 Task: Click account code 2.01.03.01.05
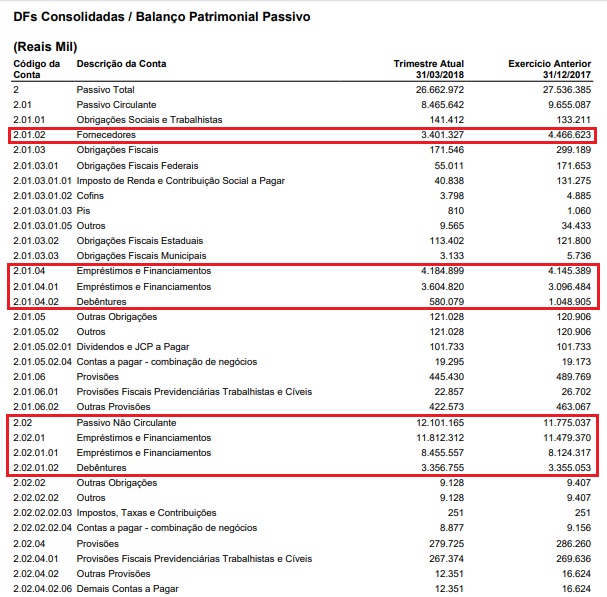[x=42, y=226]
